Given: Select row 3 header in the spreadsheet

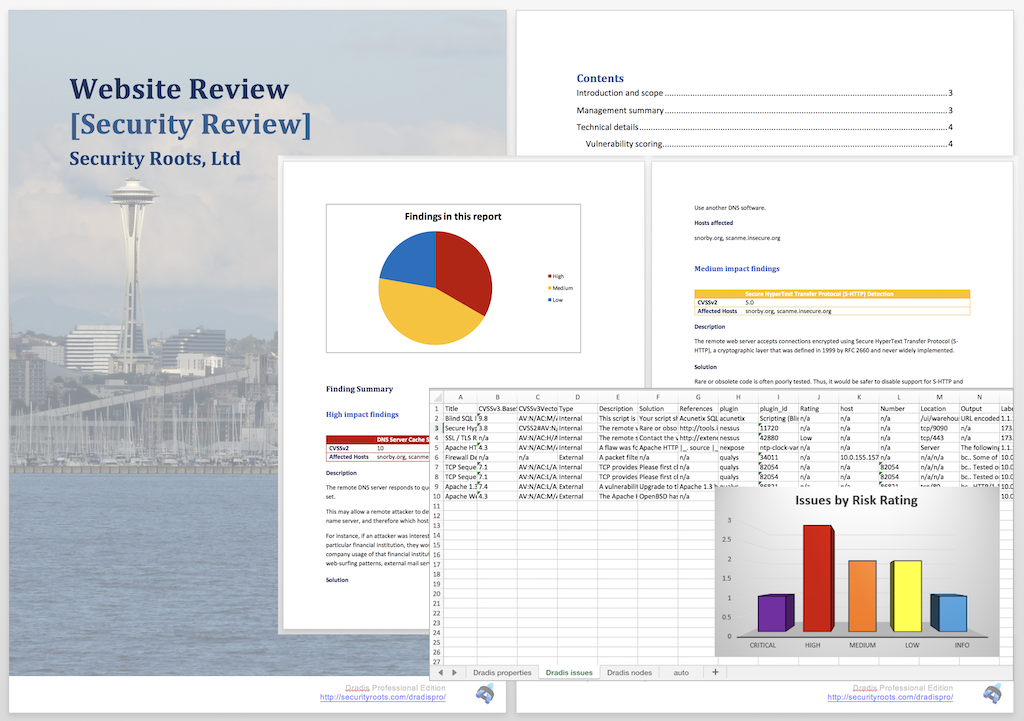Looking at the screenshot, I should click(x=437, y=428).
